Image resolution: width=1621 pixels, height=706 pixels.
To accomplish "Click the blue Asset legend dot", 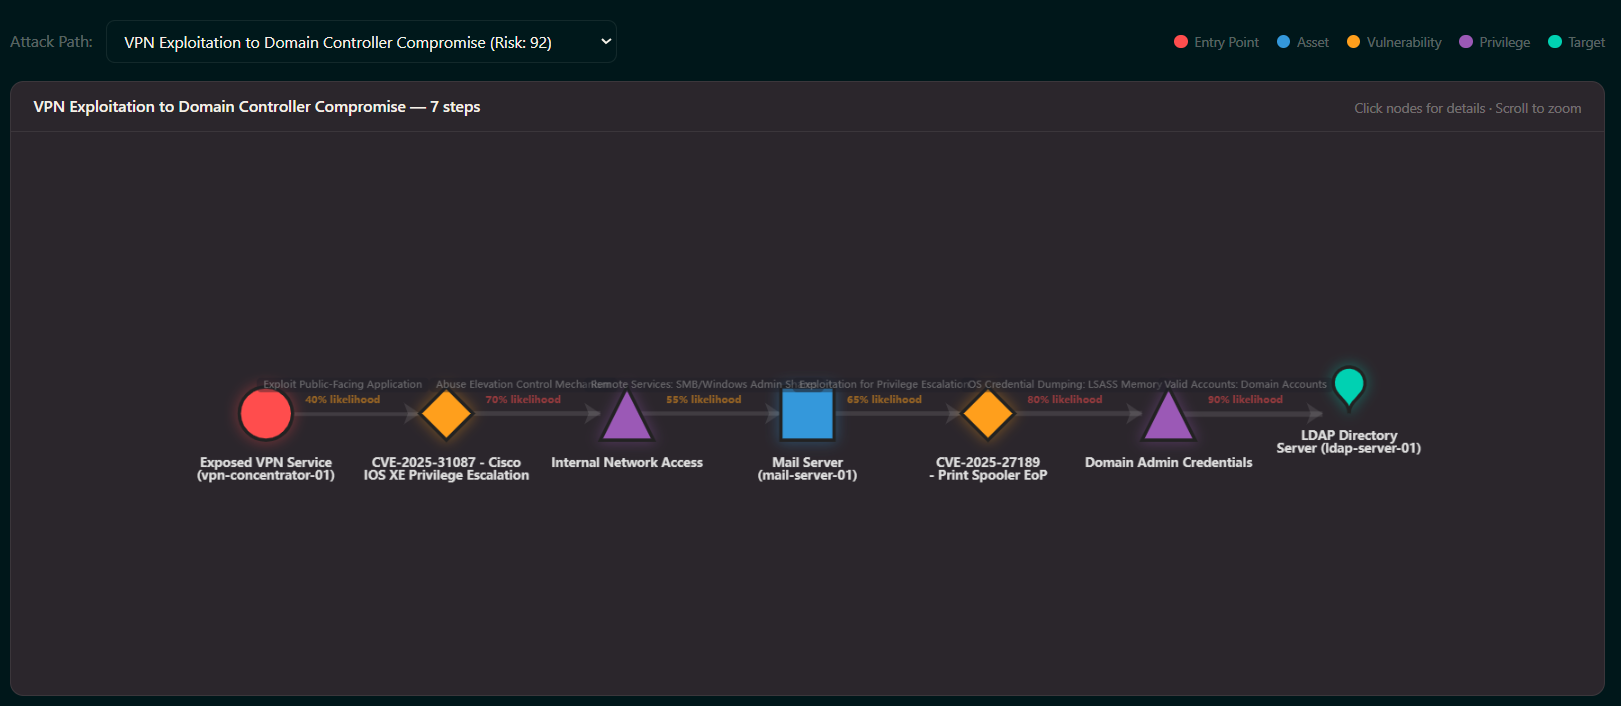I will click(1284, 42).
